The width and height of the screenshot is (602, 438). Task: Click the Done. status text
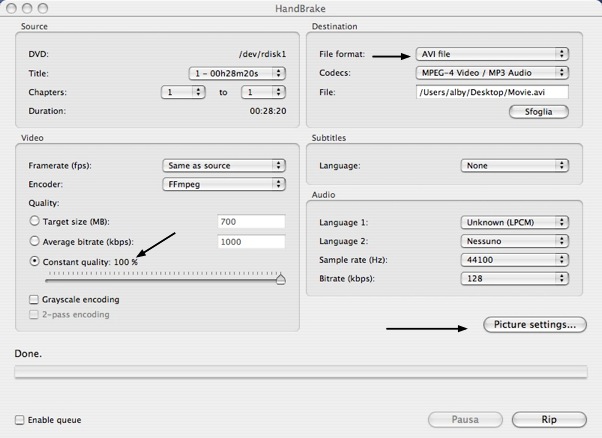tap(28, 354)
